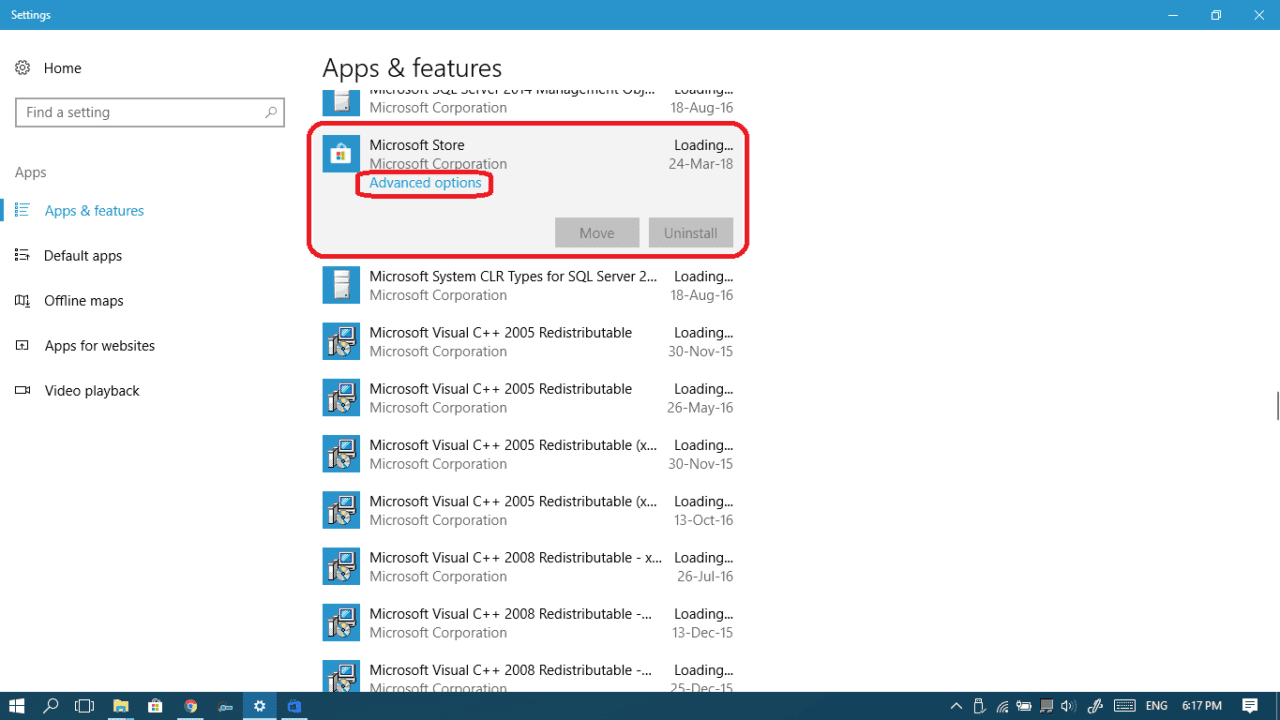Click the Video playback sidebar icon
This screenshot has height=720, width=1280.
pos(21,390)
